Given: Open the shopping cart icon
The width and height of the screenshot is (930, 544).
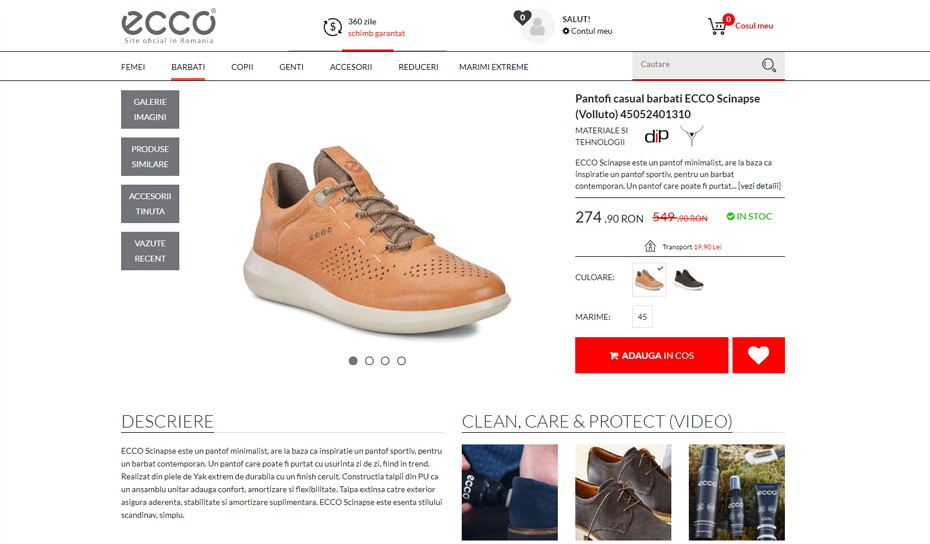Looking at the screenshot, I should click(717, 26).
